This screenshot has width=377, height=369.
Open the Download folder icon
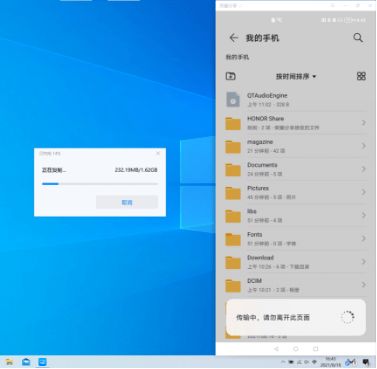click(233, 262)
